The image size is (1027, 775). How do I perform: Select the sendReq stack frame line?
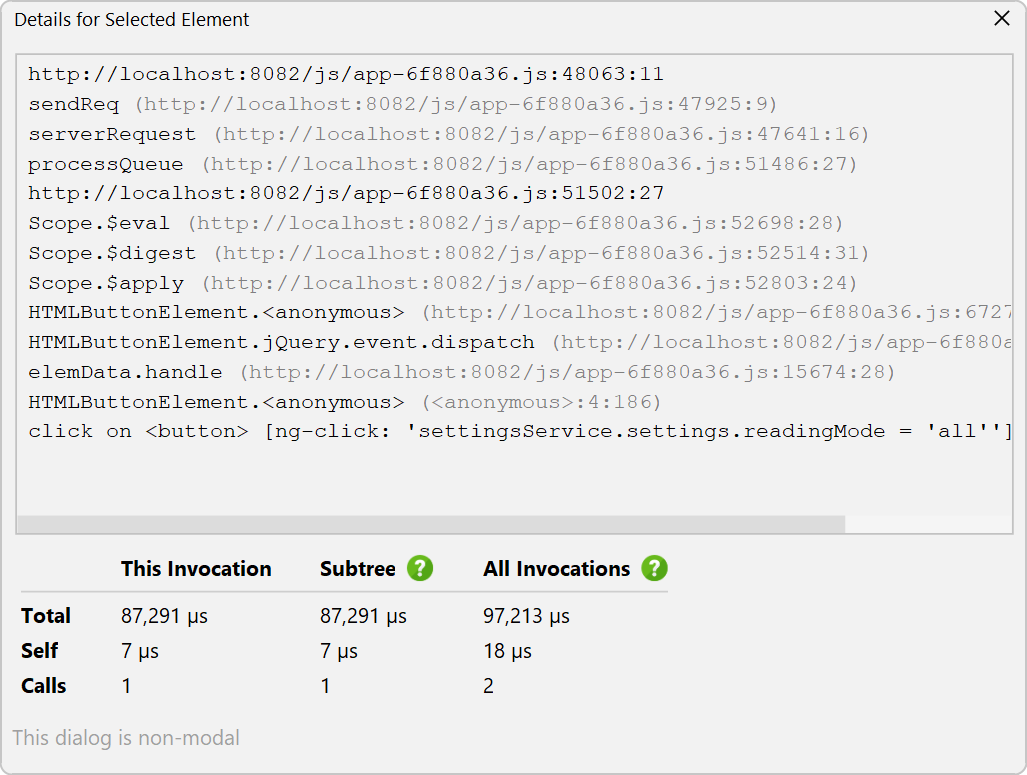(402, 104)
